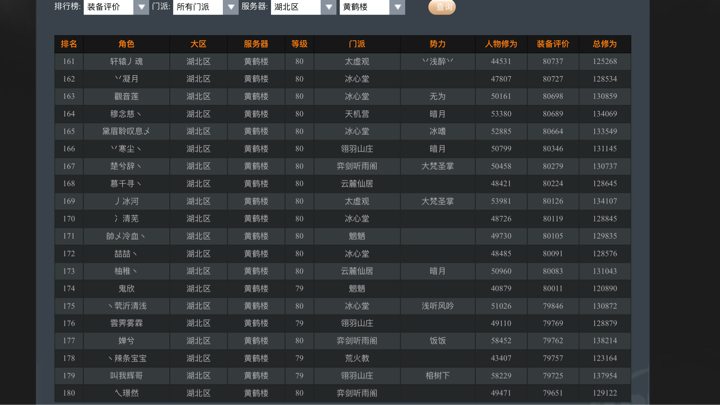Select character name 辣条宝宝
Screen dimensions: 720x405
click(128, 358)
